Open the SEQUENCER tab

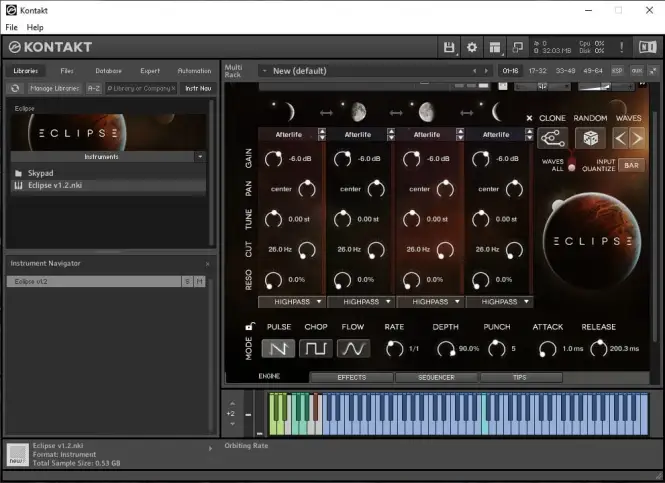coord(436,377)
